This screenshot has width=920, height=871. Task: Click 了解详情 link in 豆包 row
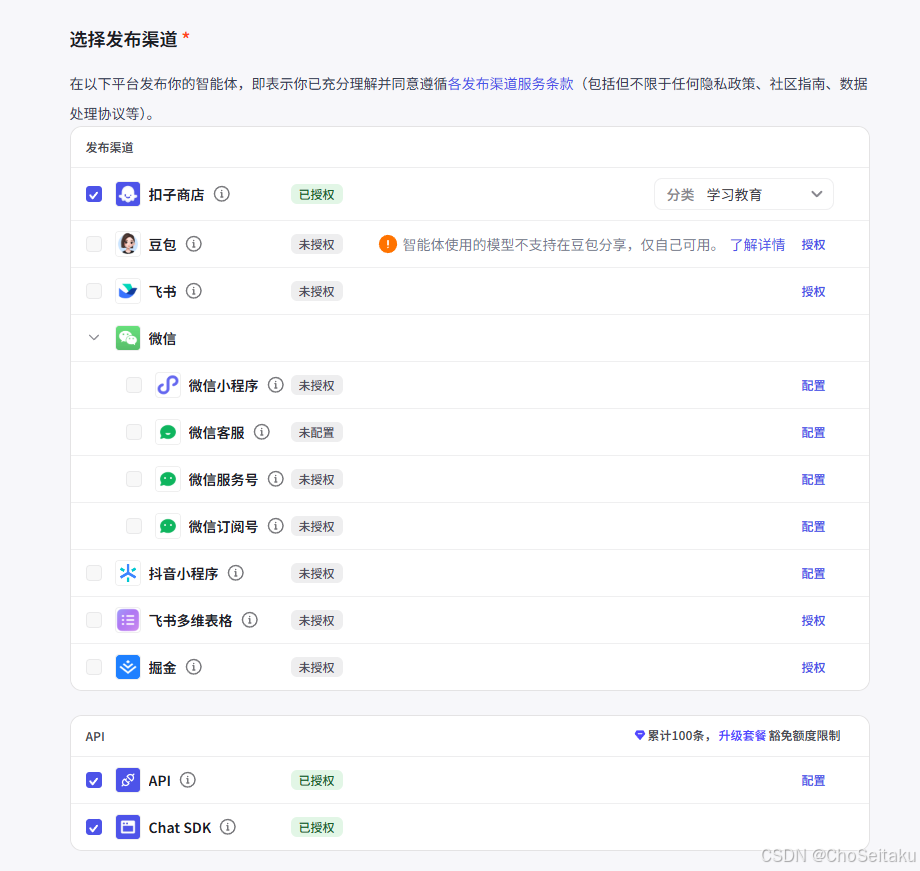click(x=757, y=245)
